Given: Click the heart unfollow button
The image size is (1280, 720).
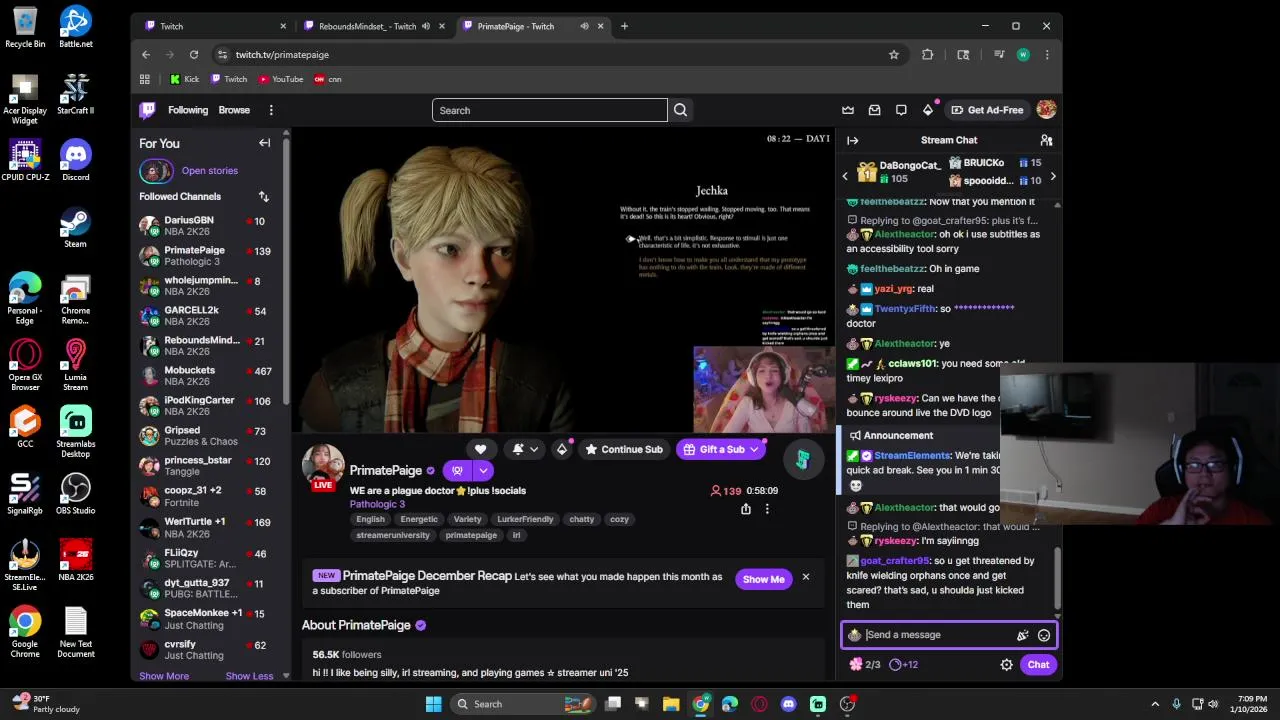Looking at the screenshot, I should [480, 450].
